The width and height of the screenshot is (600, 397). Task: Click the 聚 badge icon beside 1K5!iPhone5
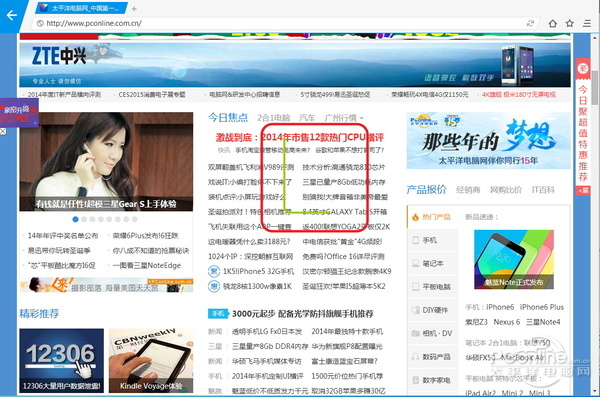pyautogui.click(x=214, y=271)
